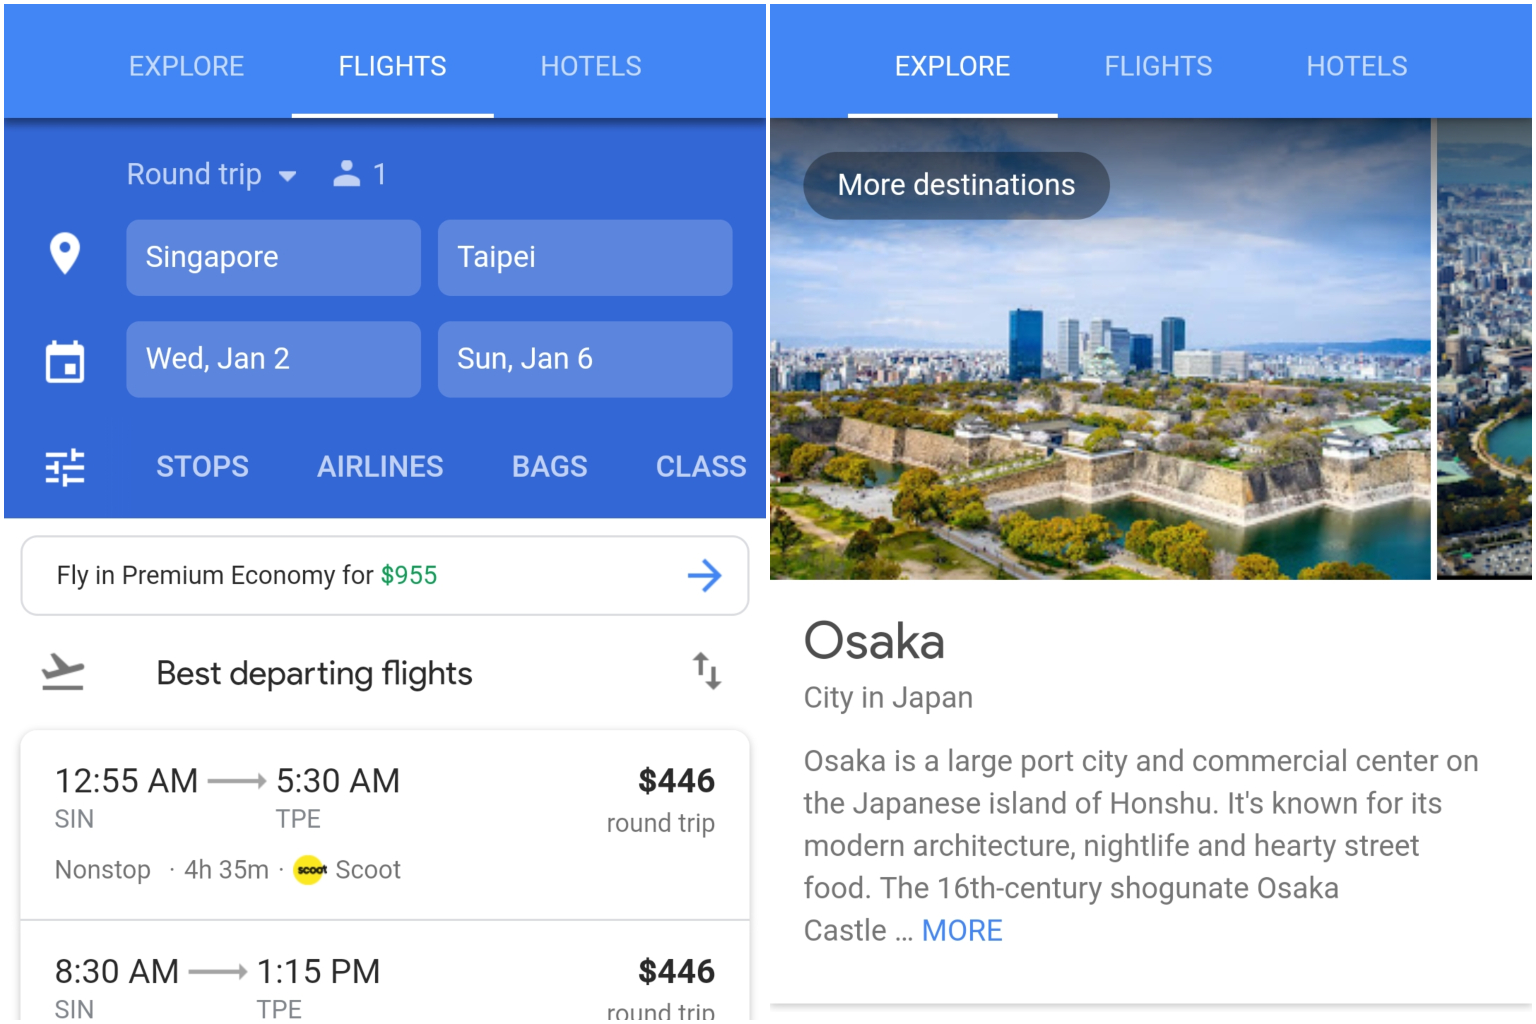Click the passenger count person icon
Image resolution: width=1536 pixels, height=1024 pixels.
[346, 174]
